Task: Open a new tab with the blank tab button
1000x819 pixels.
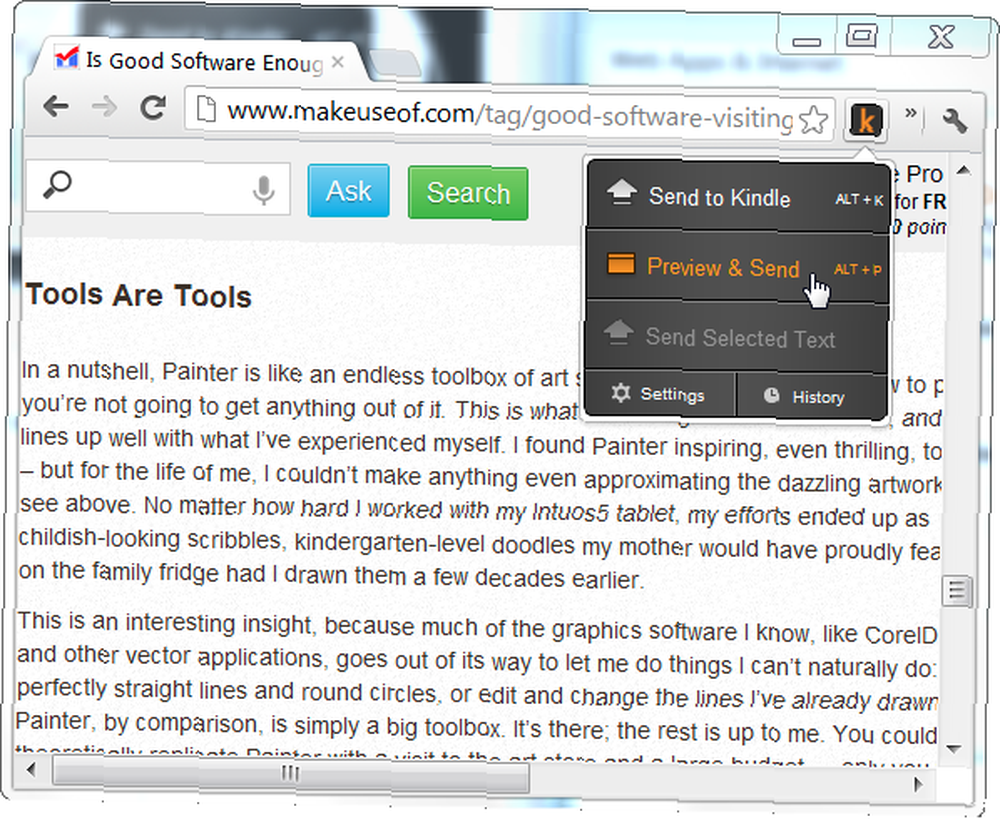Action: click(394, 64)
